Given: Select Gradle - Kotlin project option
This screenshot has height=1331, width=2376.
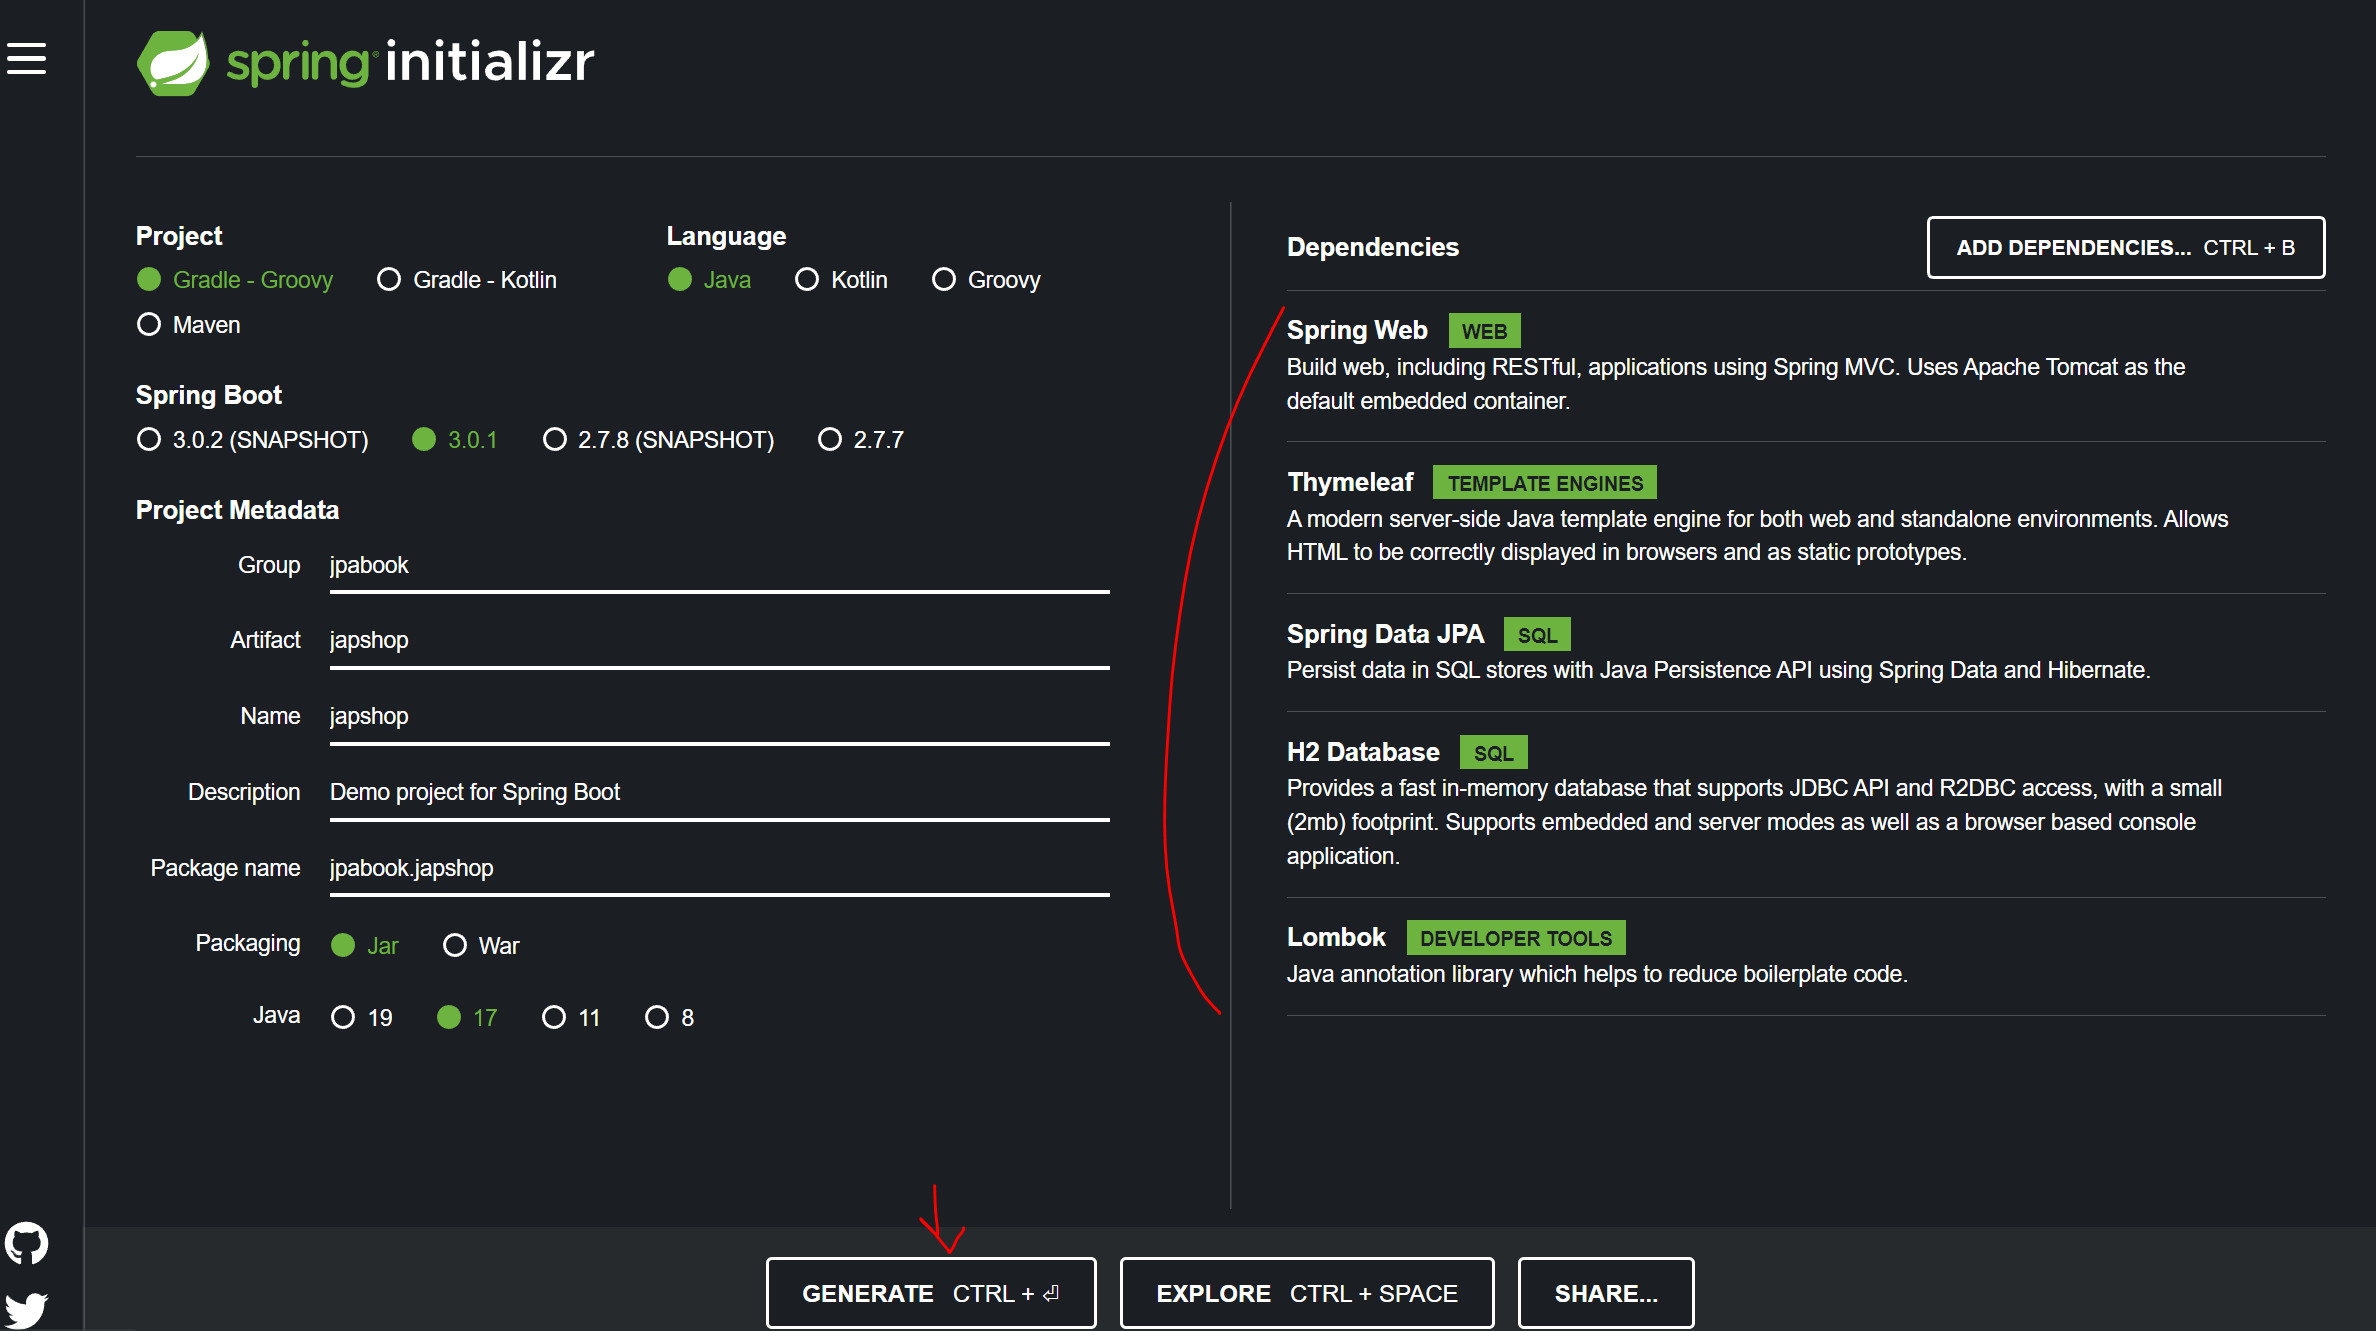Looking at the screenshot, I should coord(389,280).
